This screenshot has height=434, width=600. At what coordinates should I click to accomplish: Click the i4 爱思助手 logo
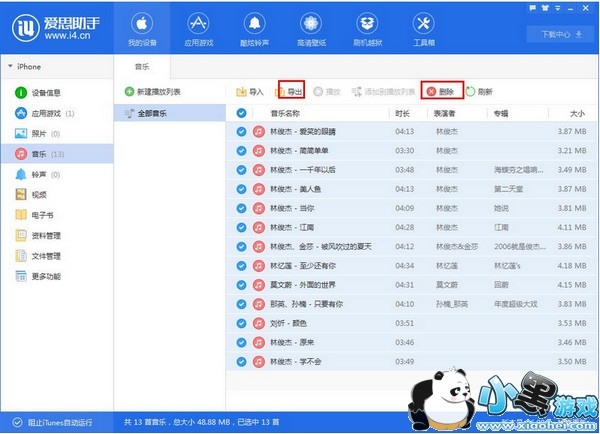pyautogui.click(x=56, y=28)
